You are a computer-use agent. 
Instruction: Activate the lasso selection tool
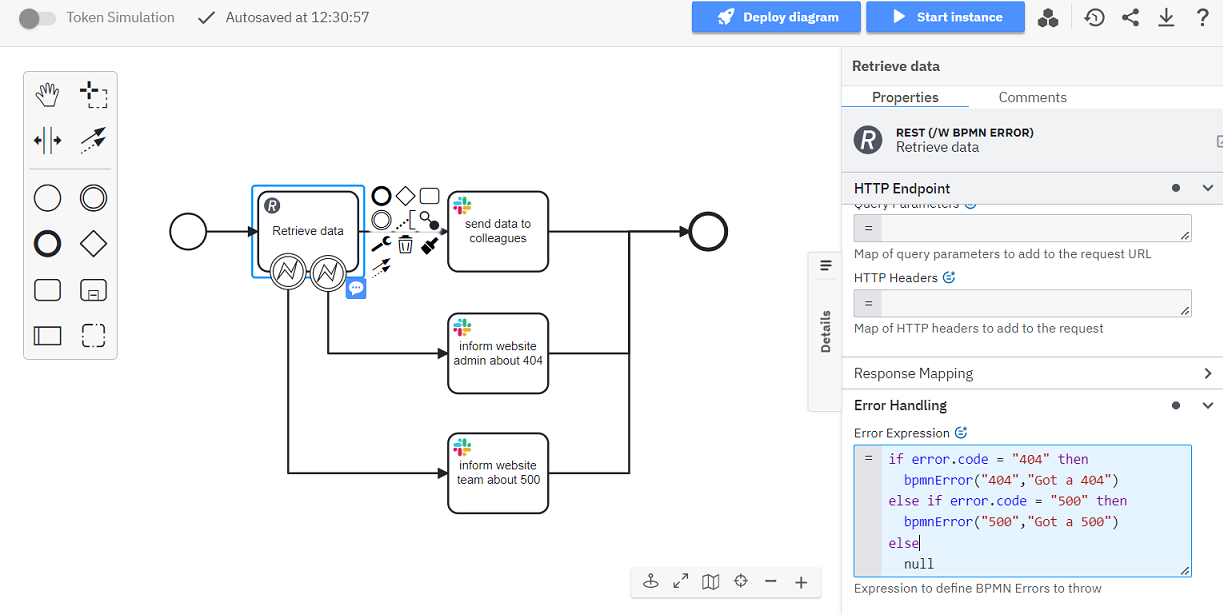pos(94,96)
